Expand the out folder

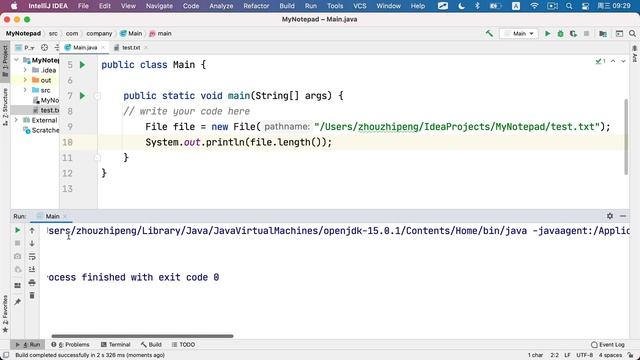(x=25, y=80)
